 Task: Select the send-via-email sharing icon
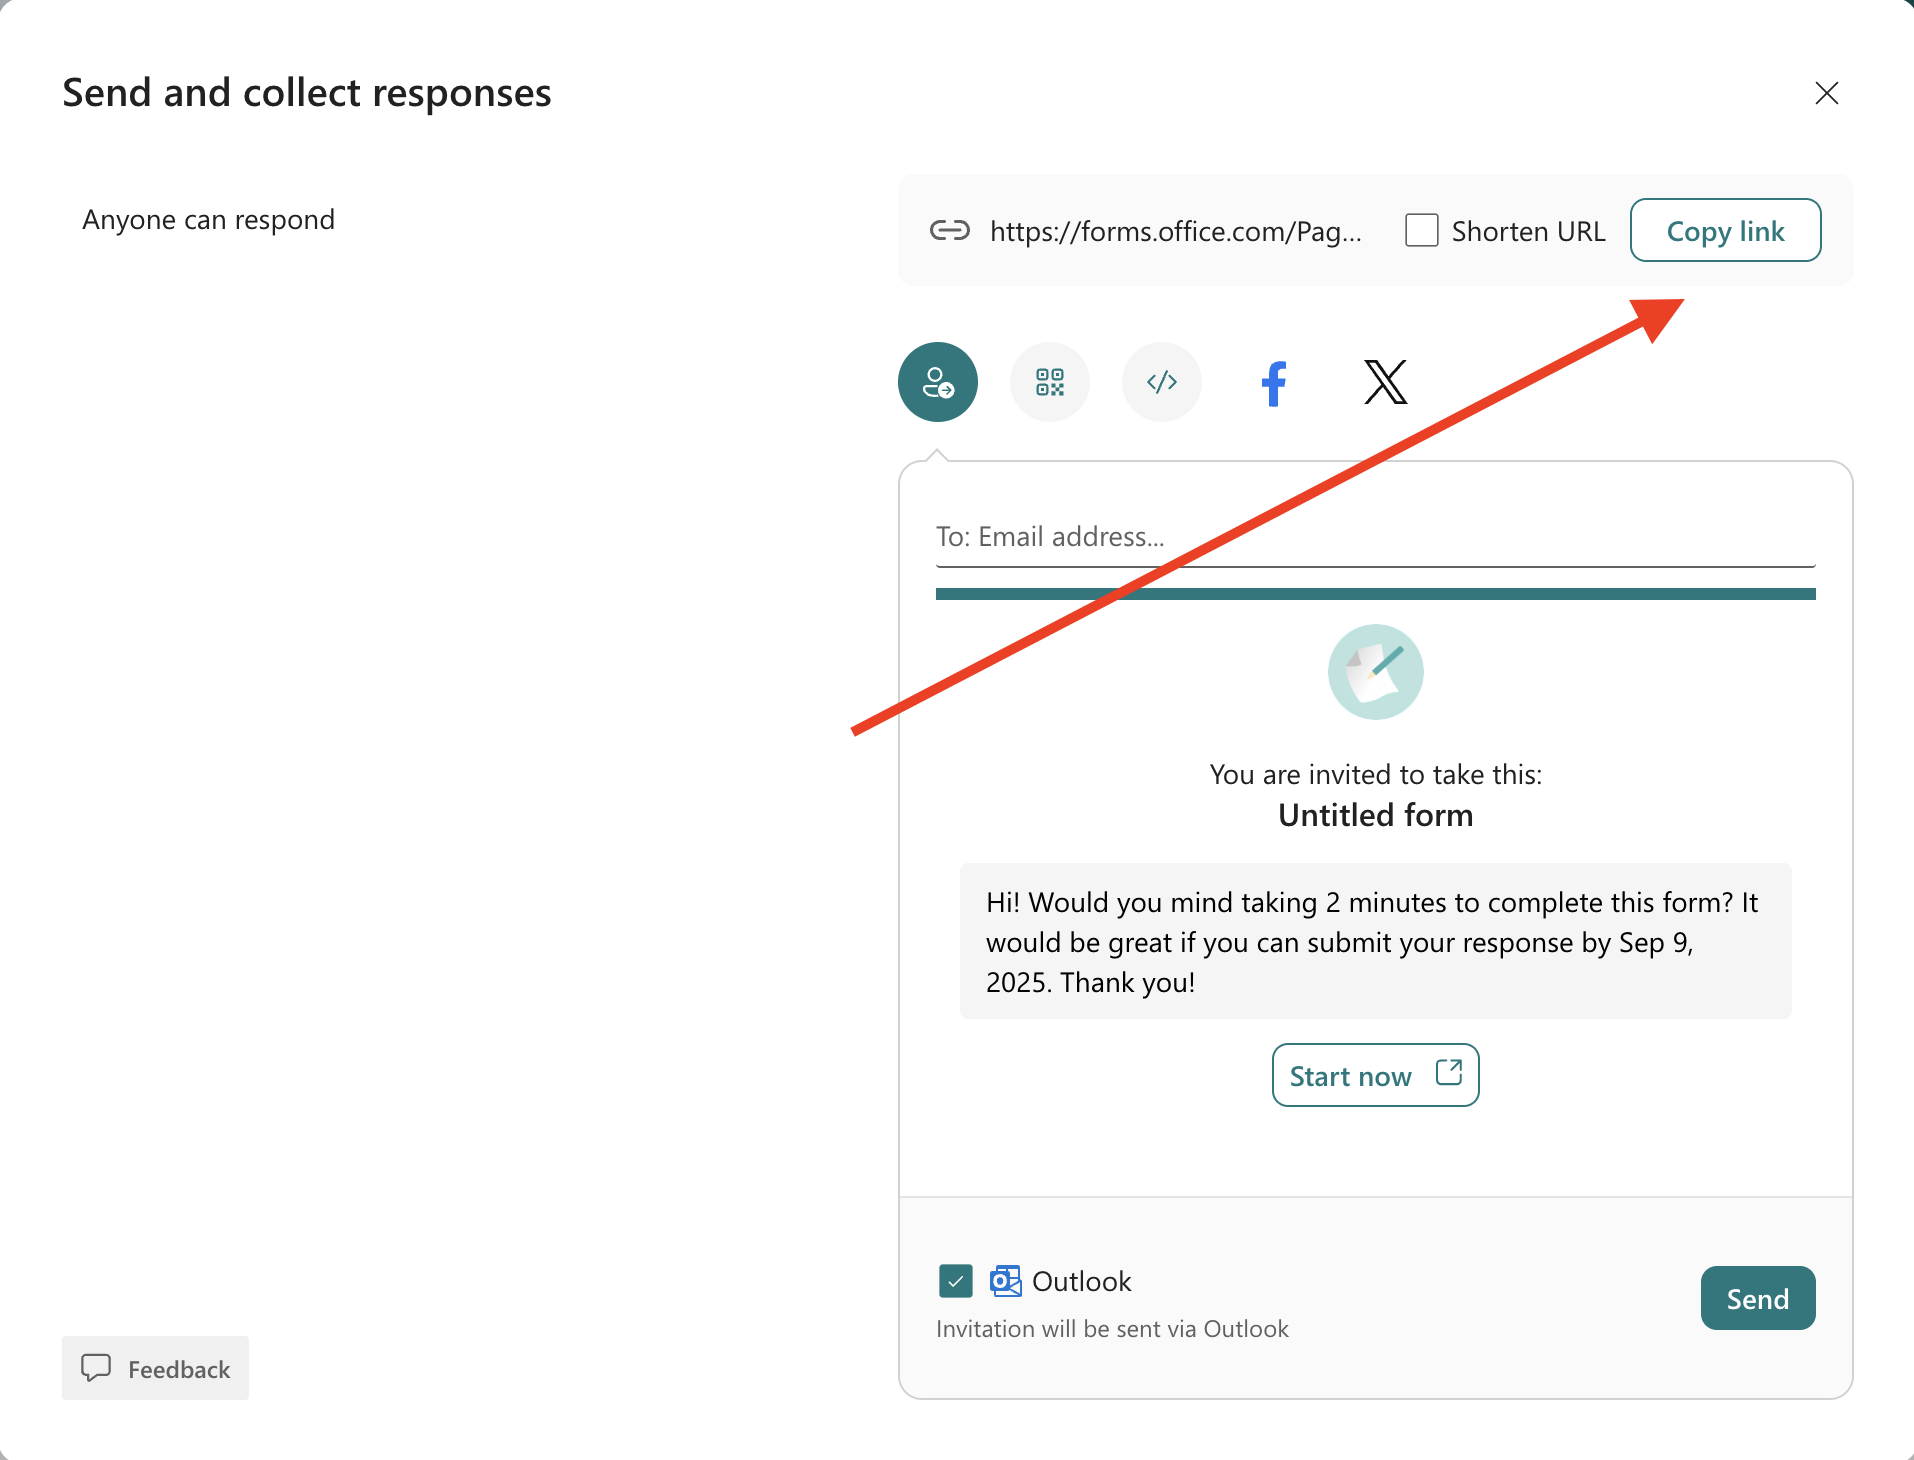937,381
